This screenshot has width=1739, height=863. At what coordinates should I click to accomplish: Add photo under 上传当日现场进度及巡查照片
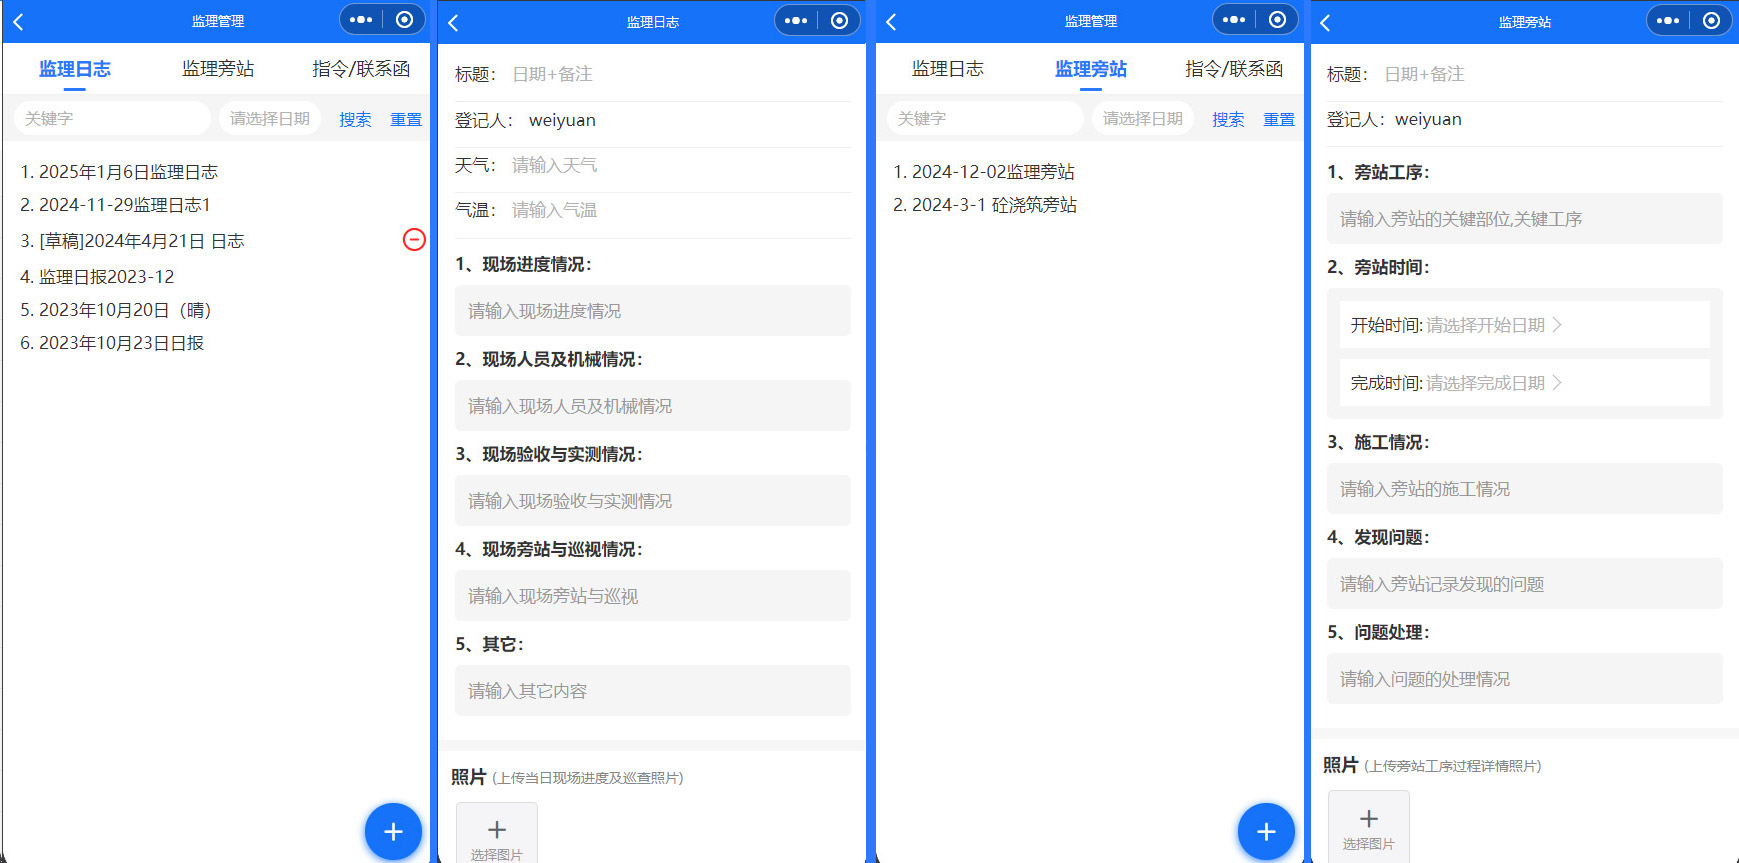[497, 834]
